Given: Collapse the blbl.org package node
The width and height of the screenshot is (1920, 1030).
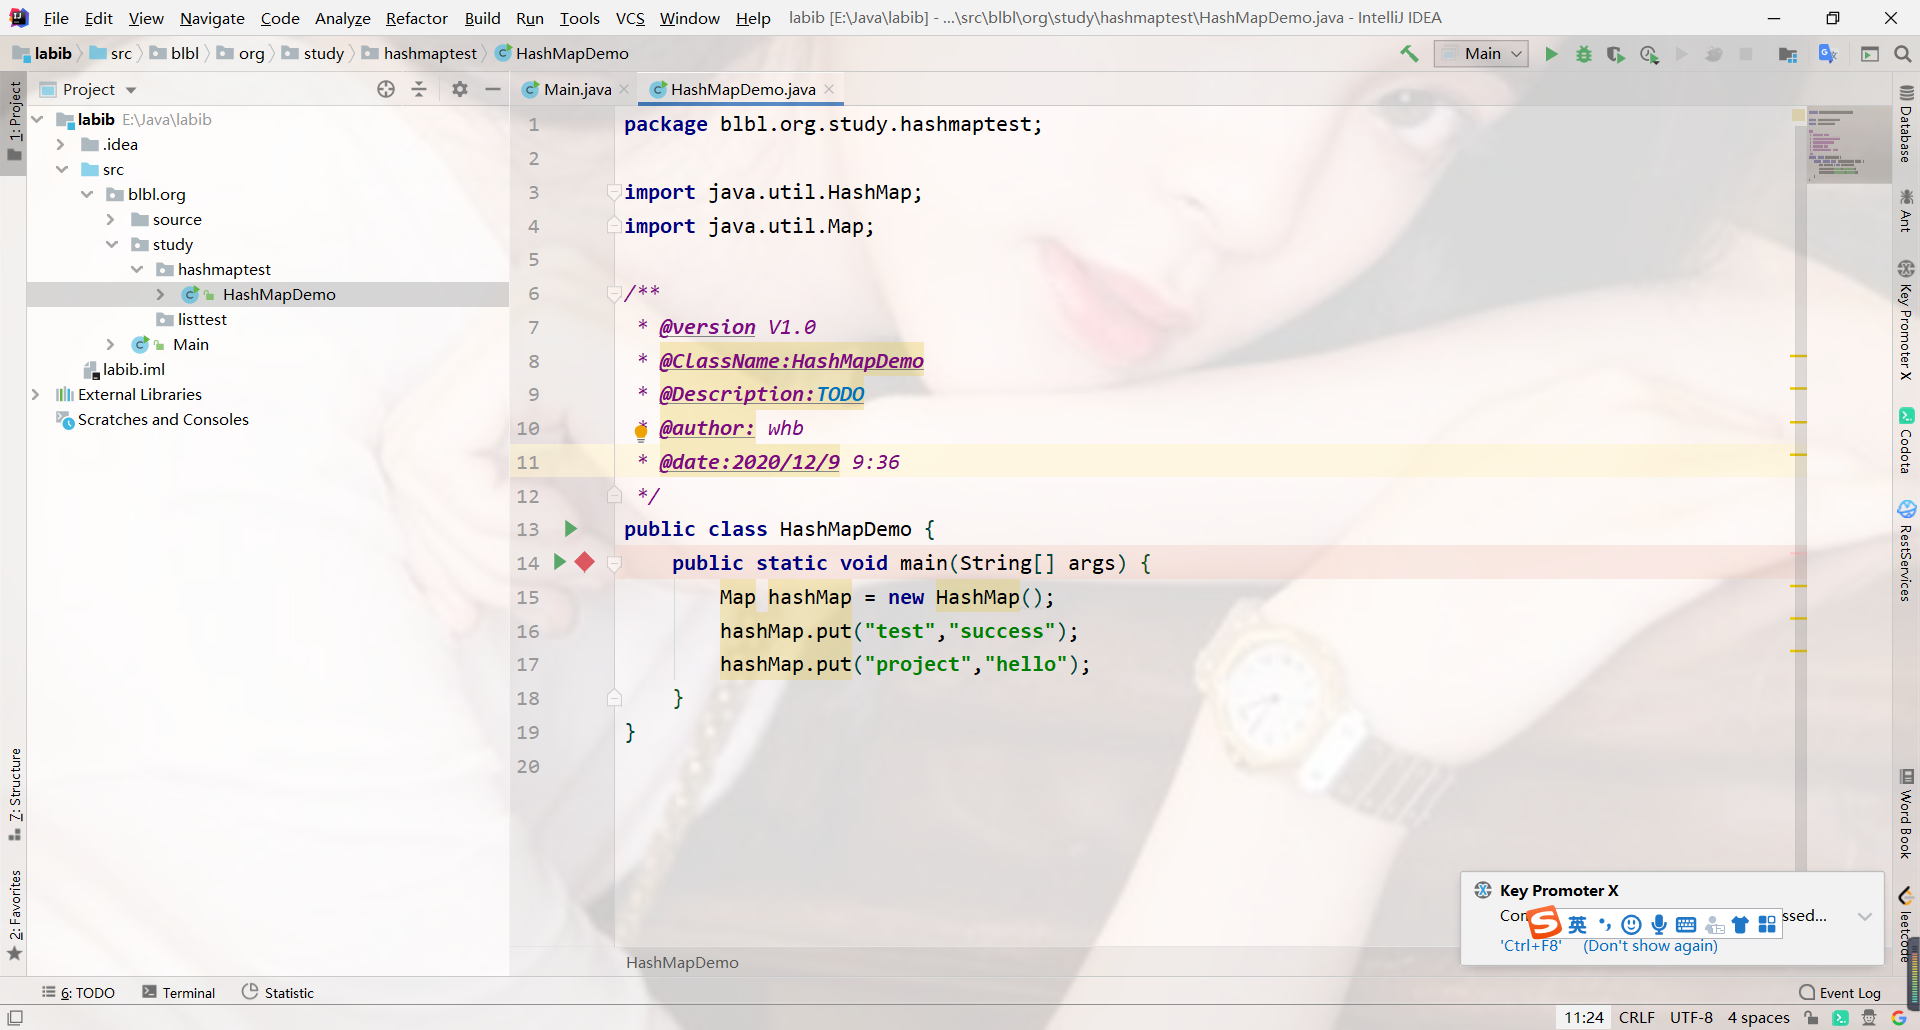Looking at the screenshot, I should (x=87, y=194).
